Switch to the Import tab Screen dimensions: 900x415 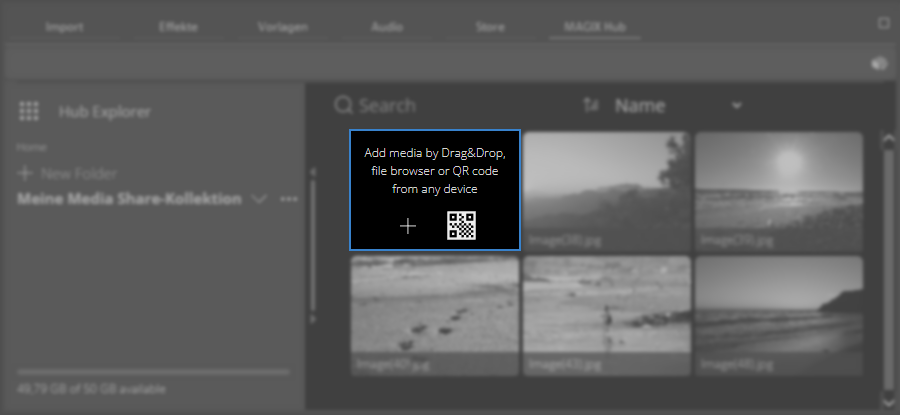pos(64,27)
